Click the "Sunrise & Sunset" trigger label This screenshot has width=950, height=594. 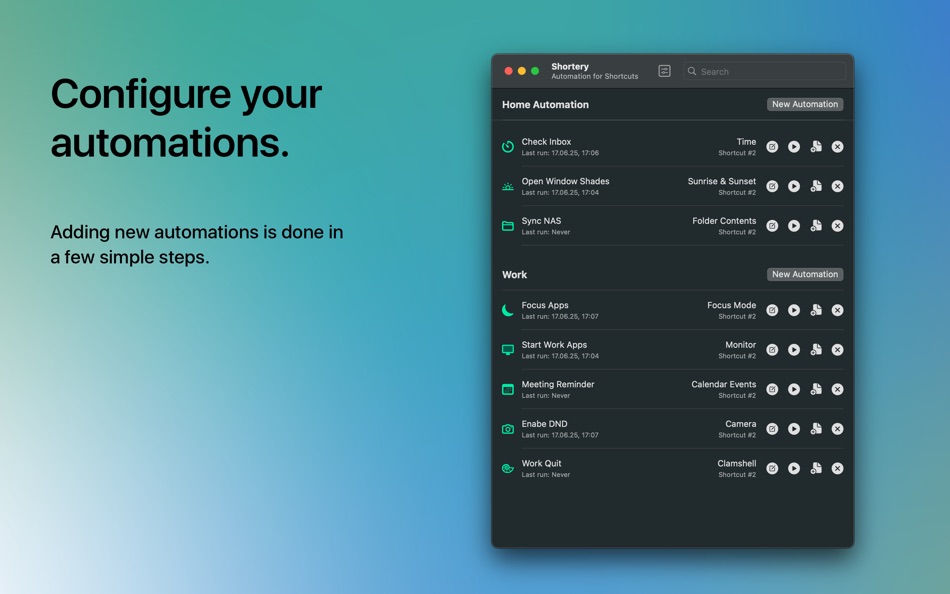pyautogui.click(x=722, y=181)
